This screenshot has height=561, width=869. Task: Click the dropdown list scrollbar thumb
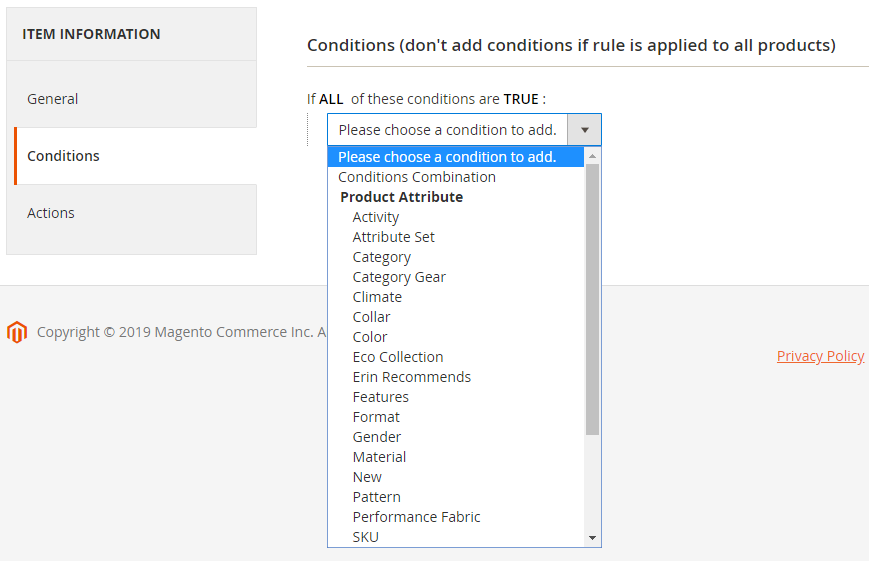pyautogui.click(x=593, y=300)
